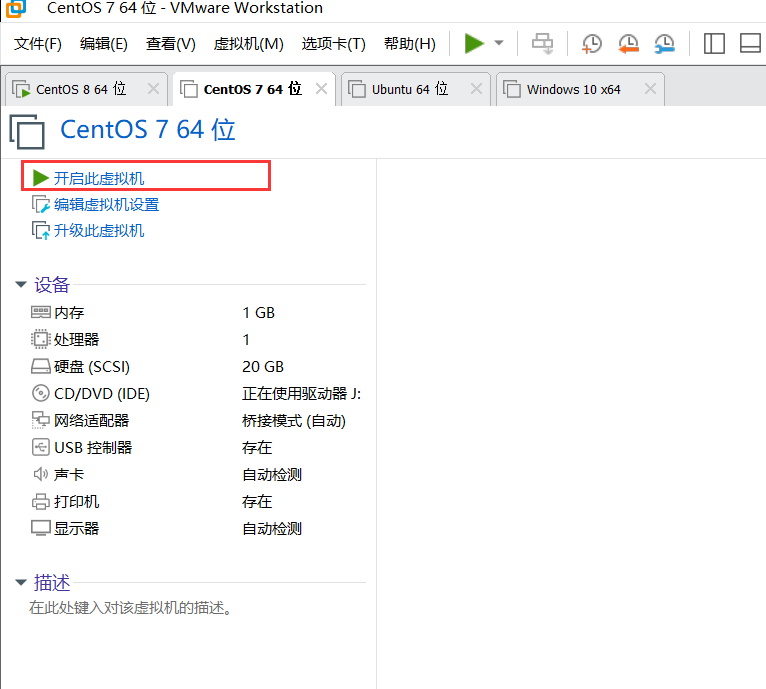
Task: Click the CentOS 7 64 位 page heading
Action: (x=148, y=130)
